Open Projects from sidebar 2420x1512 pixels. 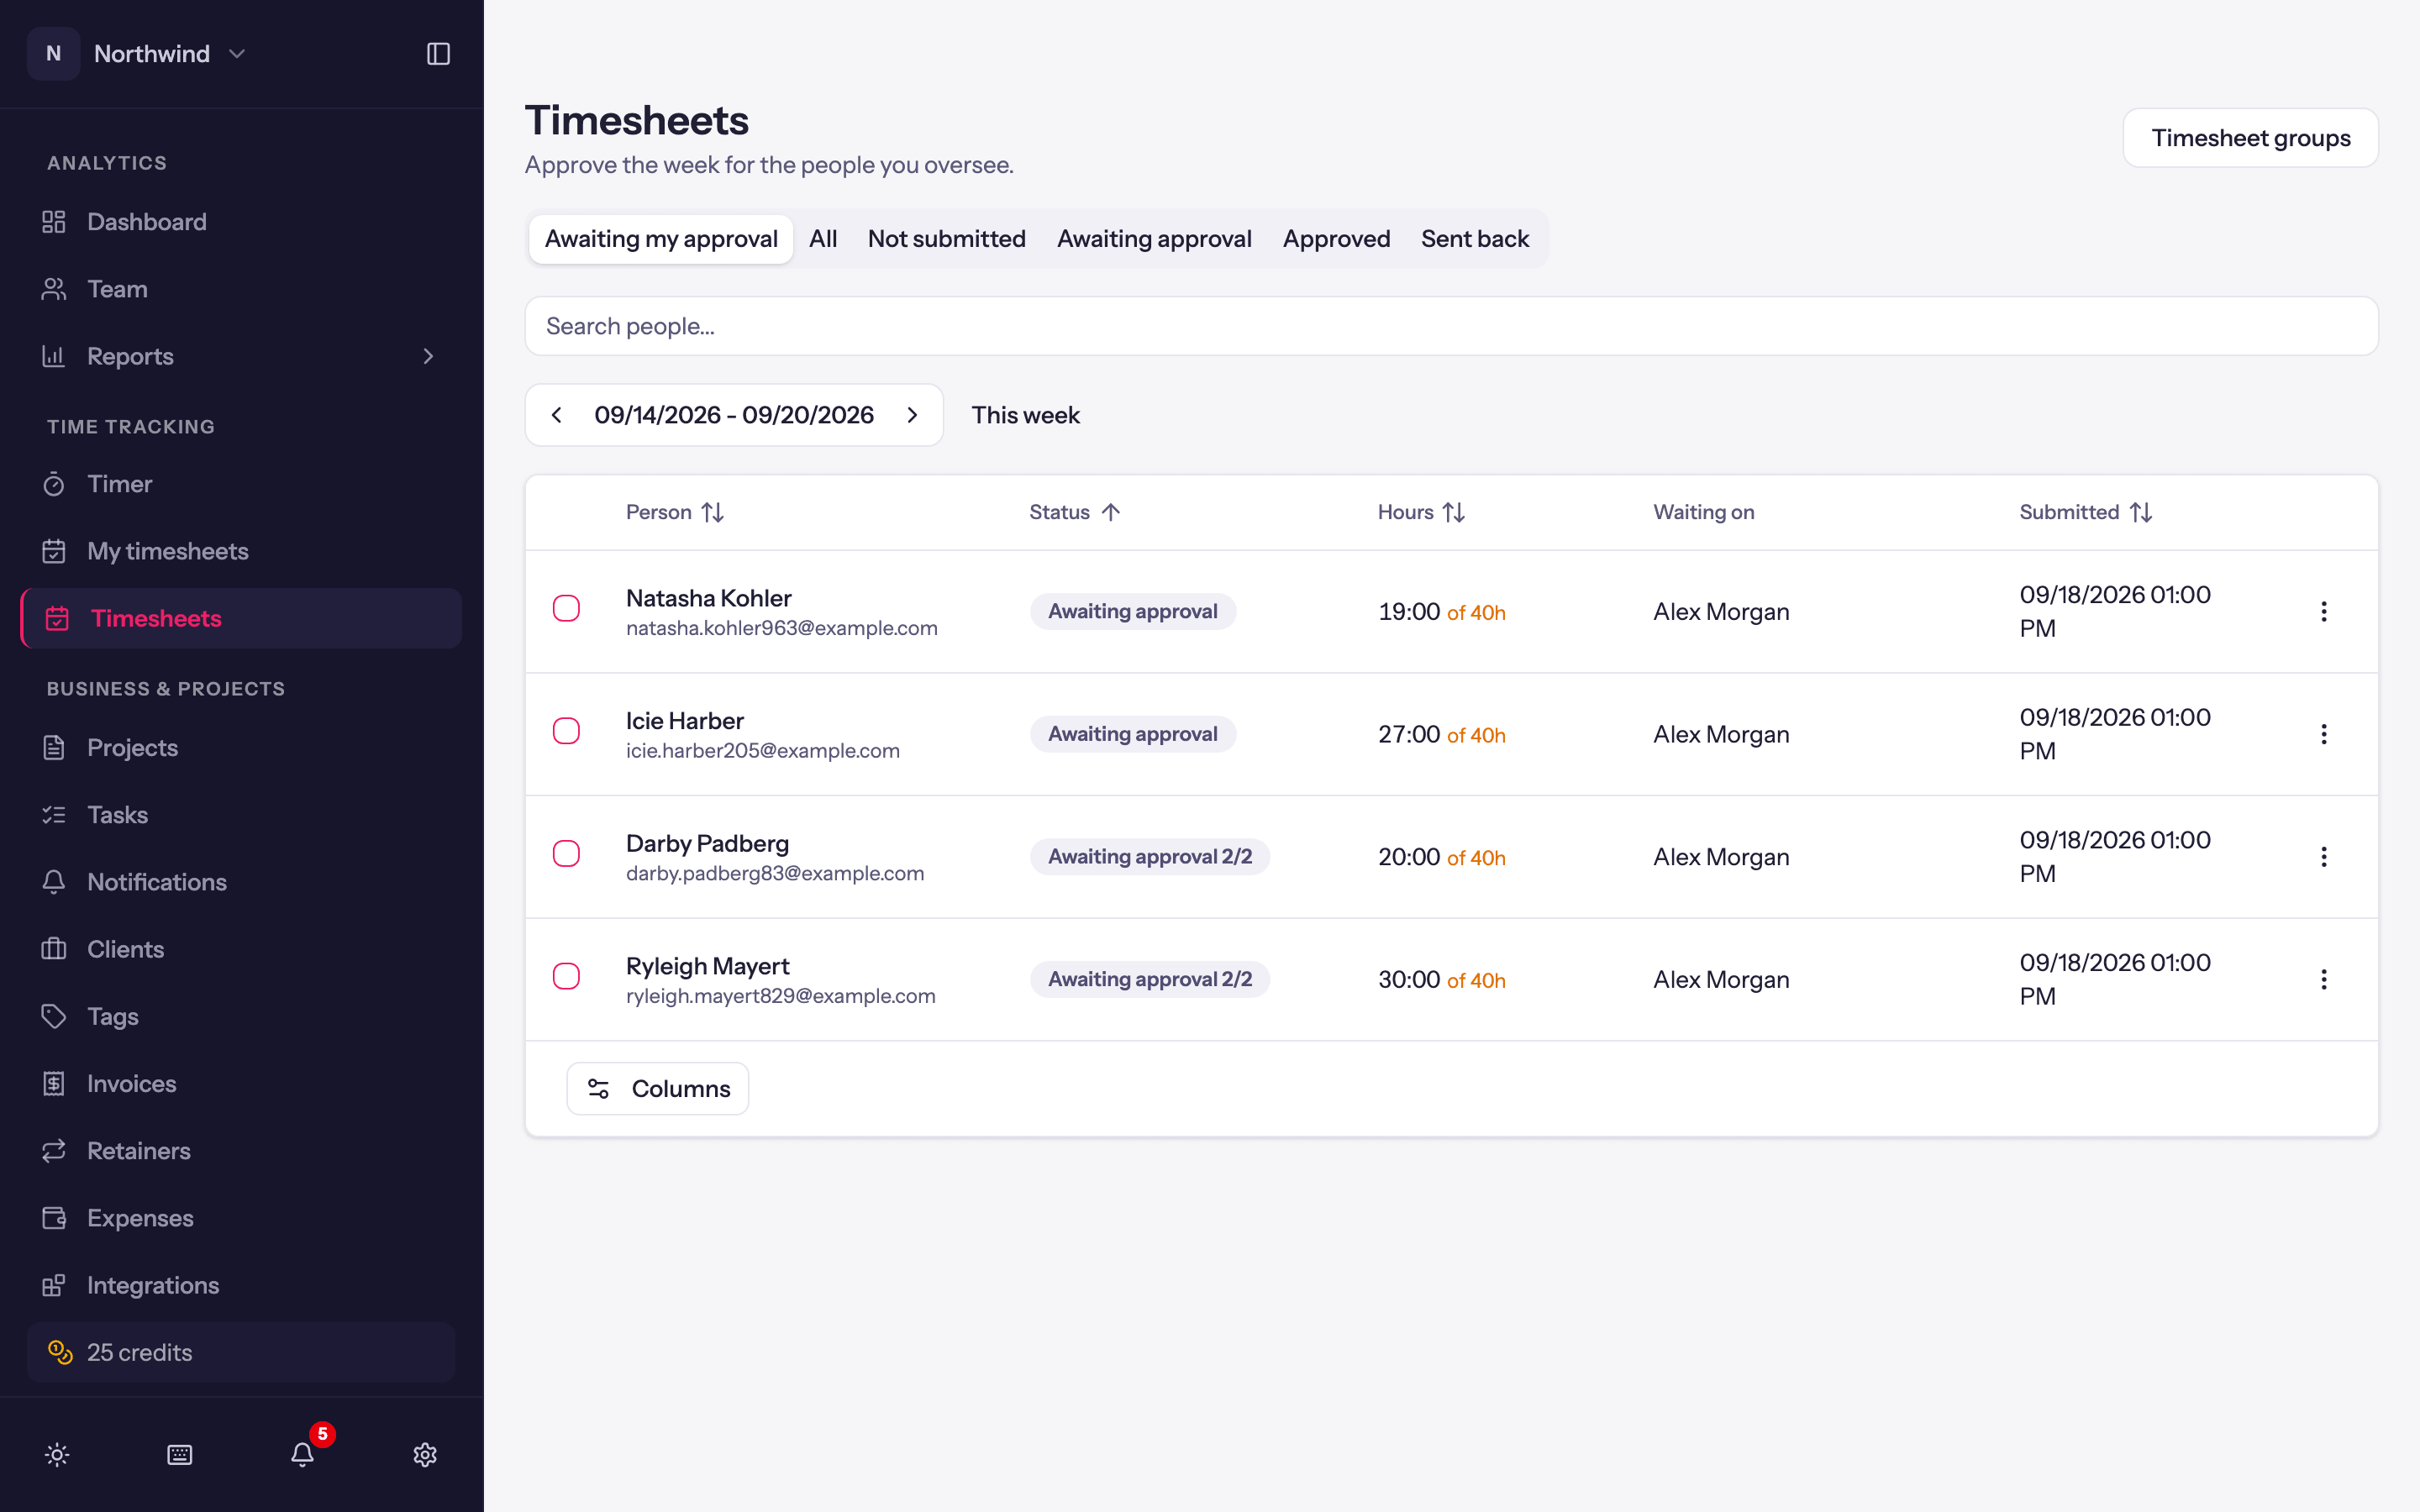[241, 748]
